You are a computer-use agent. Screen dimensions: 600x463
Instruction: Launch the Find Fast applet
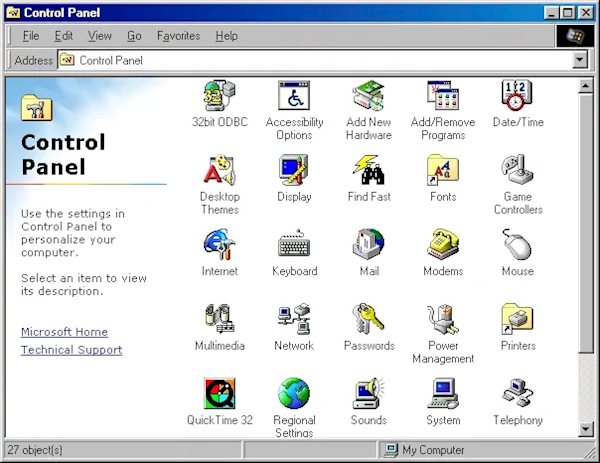(369, 171)
